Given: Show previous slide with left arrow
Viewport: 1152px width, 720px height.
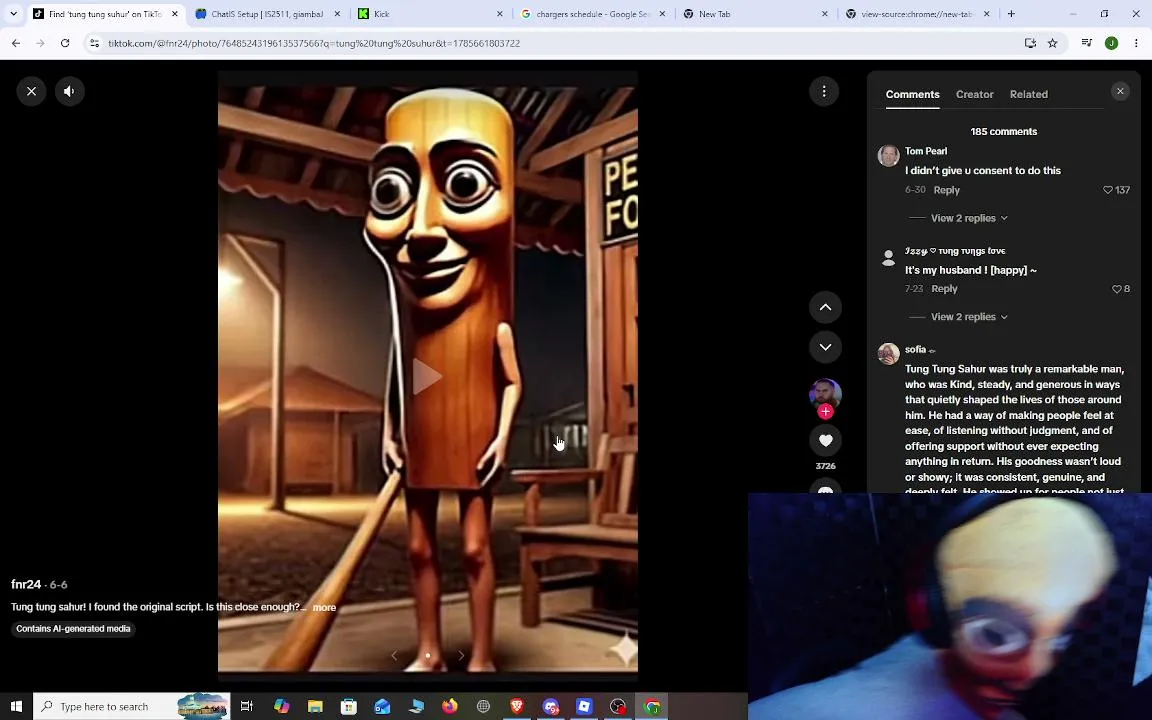Looking at the screenshot, I should tap(395, 655).
